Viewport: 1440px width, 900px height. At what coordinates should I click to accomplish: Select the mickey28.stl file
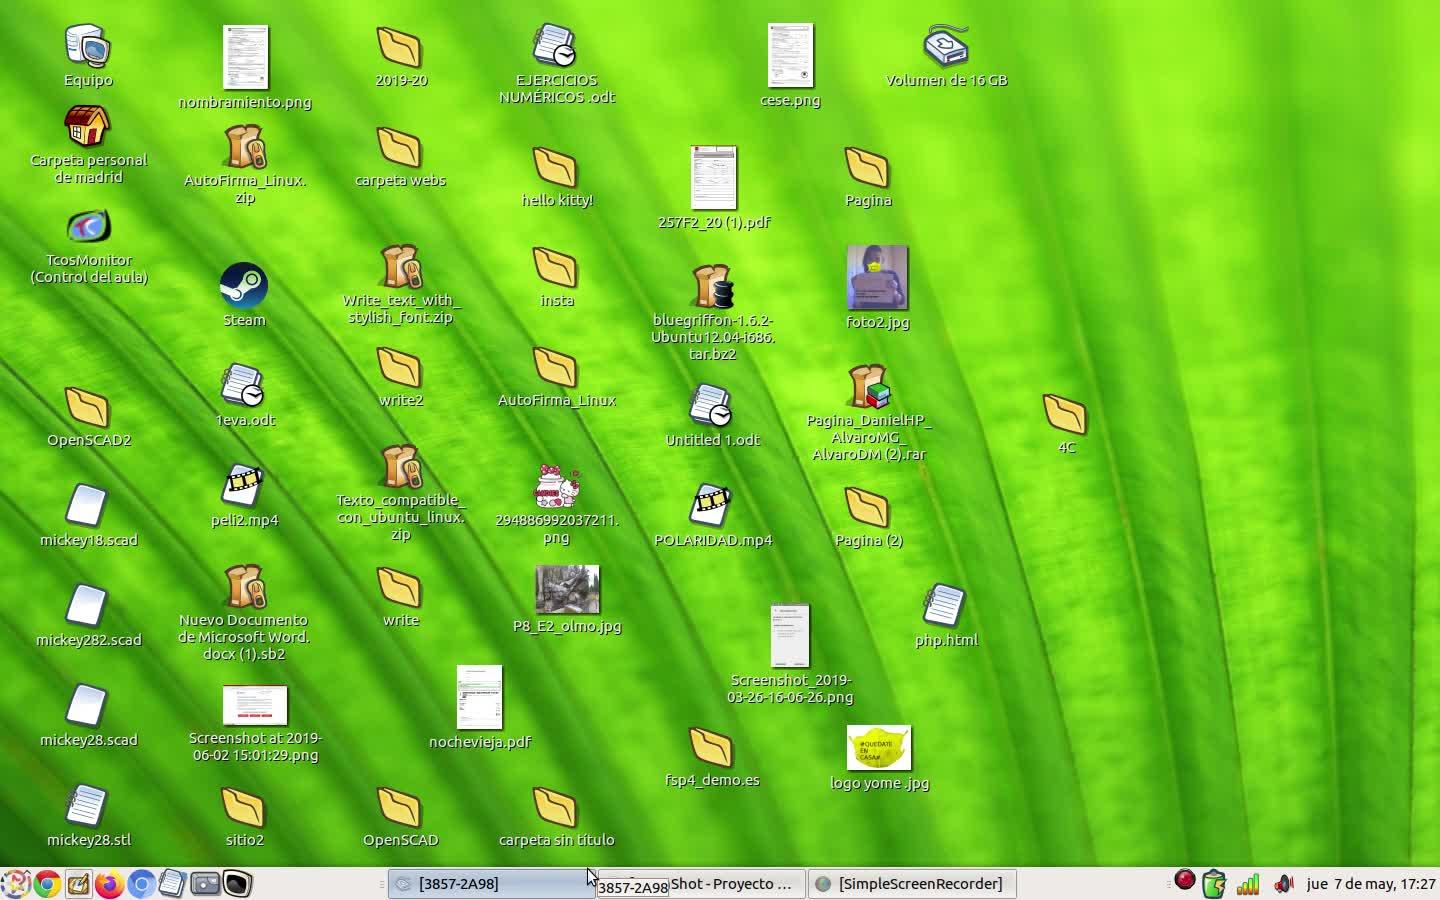tap(88, 807)
